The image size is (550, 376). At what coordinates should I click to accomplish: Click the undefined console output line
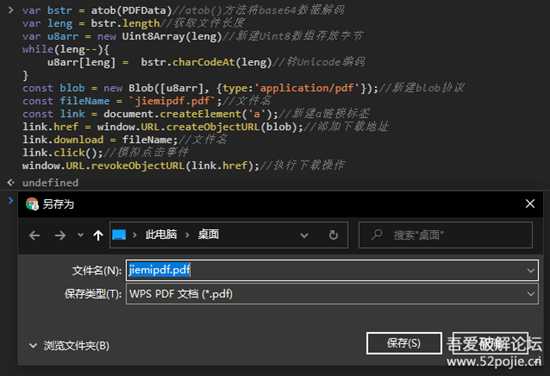point(50,182)
